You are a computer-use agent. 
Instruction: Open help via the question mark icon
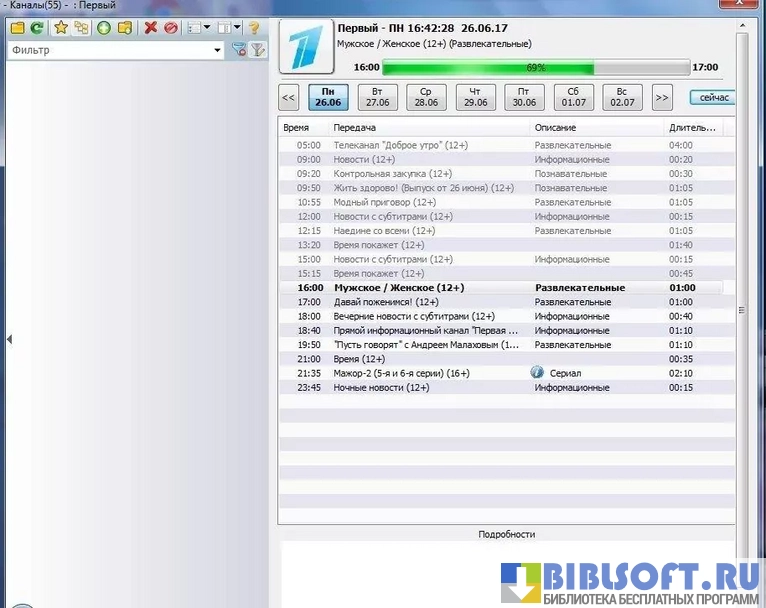tap(254, 28)
